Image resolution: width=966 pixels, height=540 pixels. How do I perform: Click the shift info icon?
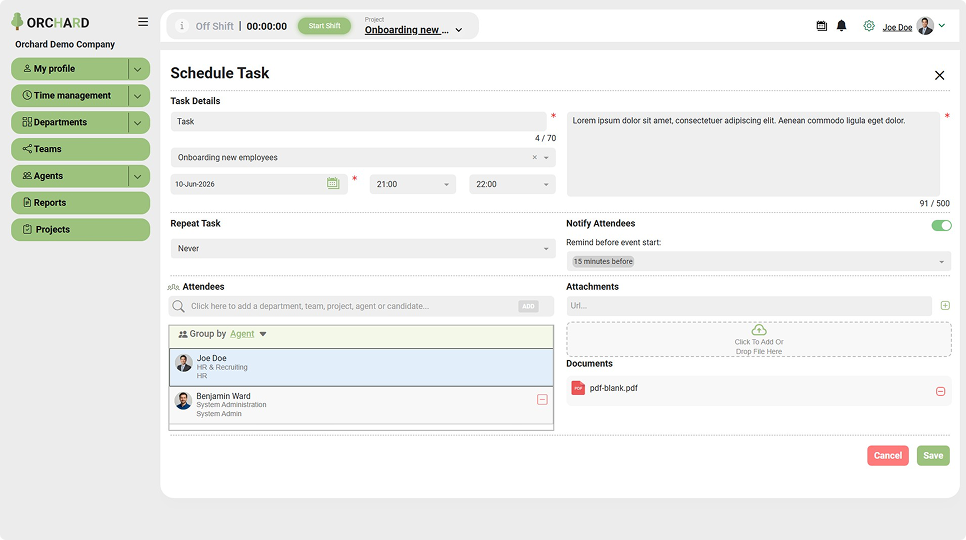click(x=181, y=26)
